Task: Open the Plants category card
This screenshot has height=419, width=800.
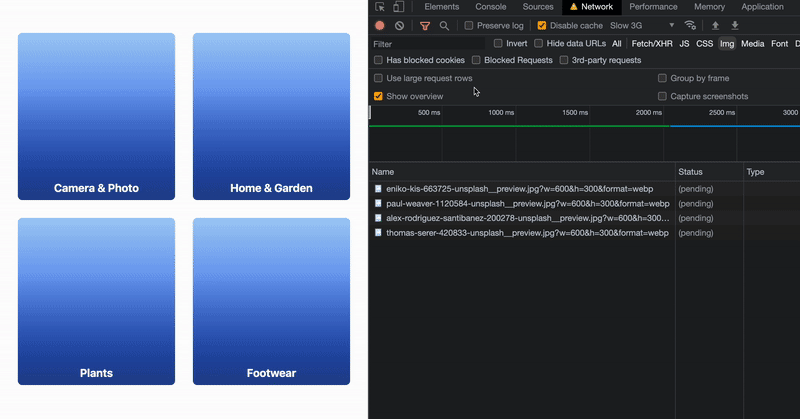Action: [x=96, y=301]
